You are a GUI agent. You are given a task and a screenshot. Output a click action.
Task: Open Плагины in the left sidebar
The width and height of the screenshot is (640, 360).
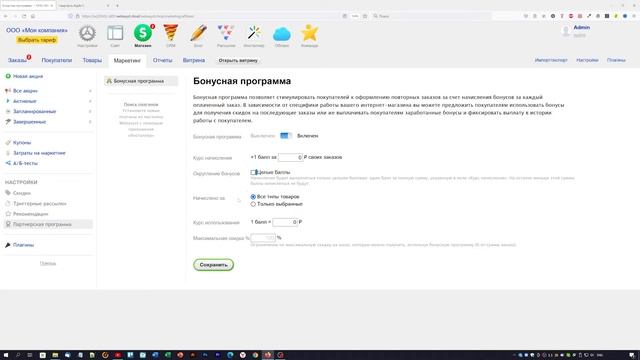pos(23,245)
